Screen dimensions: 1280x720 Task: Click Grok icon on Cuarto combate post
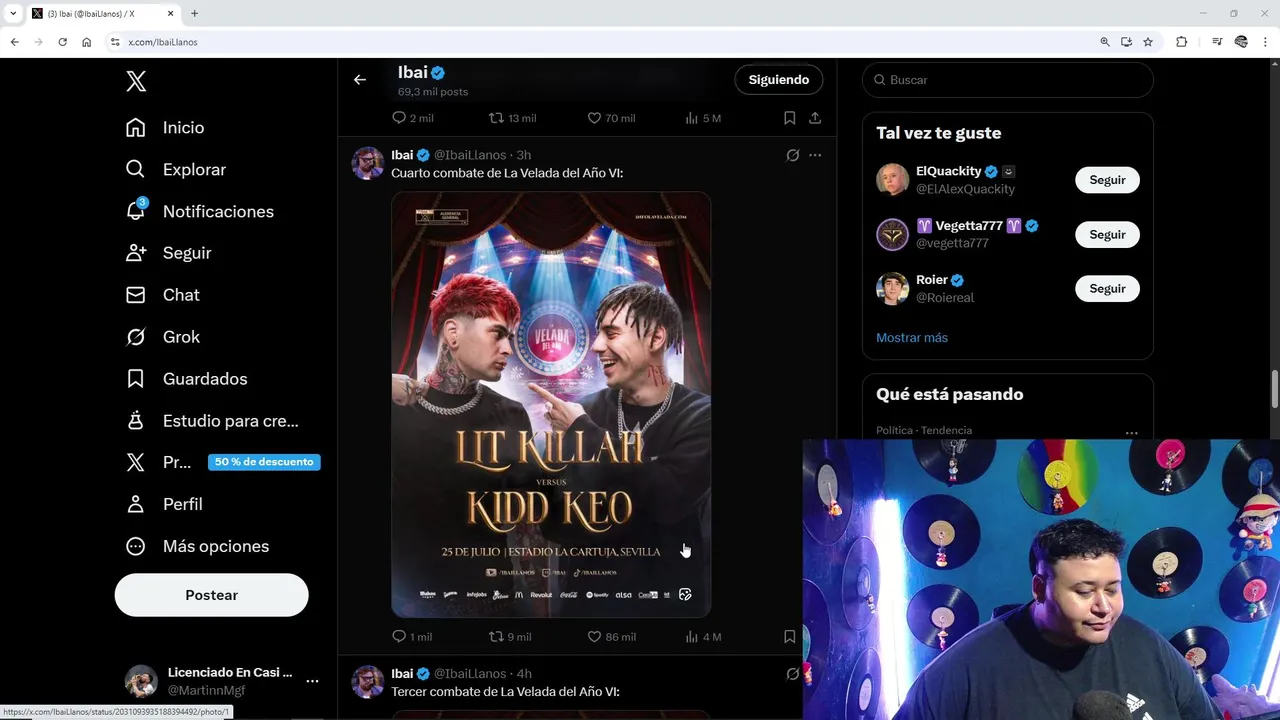(x=793, y=155)
